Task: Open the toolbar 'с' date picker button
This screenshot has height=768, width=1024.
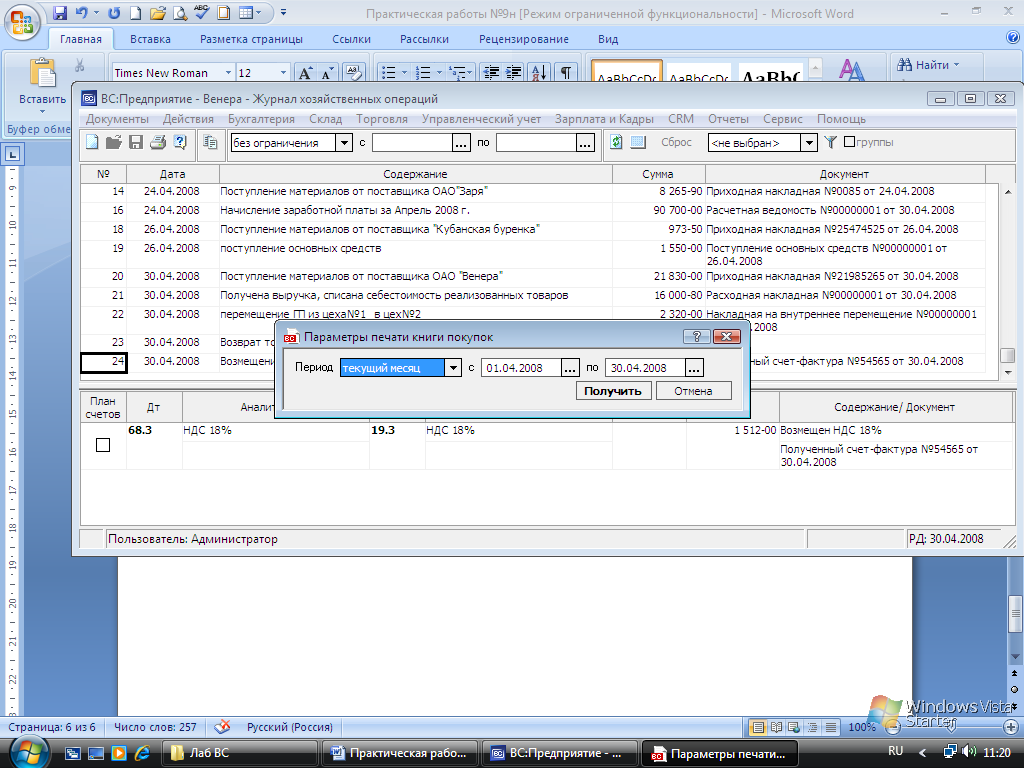Action: [x=461, y=142]
